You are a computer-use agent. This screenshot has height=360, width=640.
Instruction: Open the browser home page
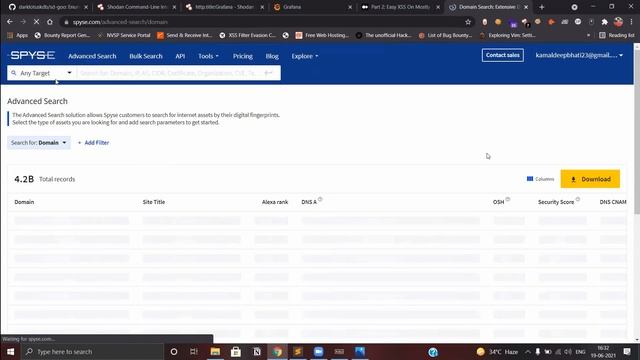coord(50,22)
